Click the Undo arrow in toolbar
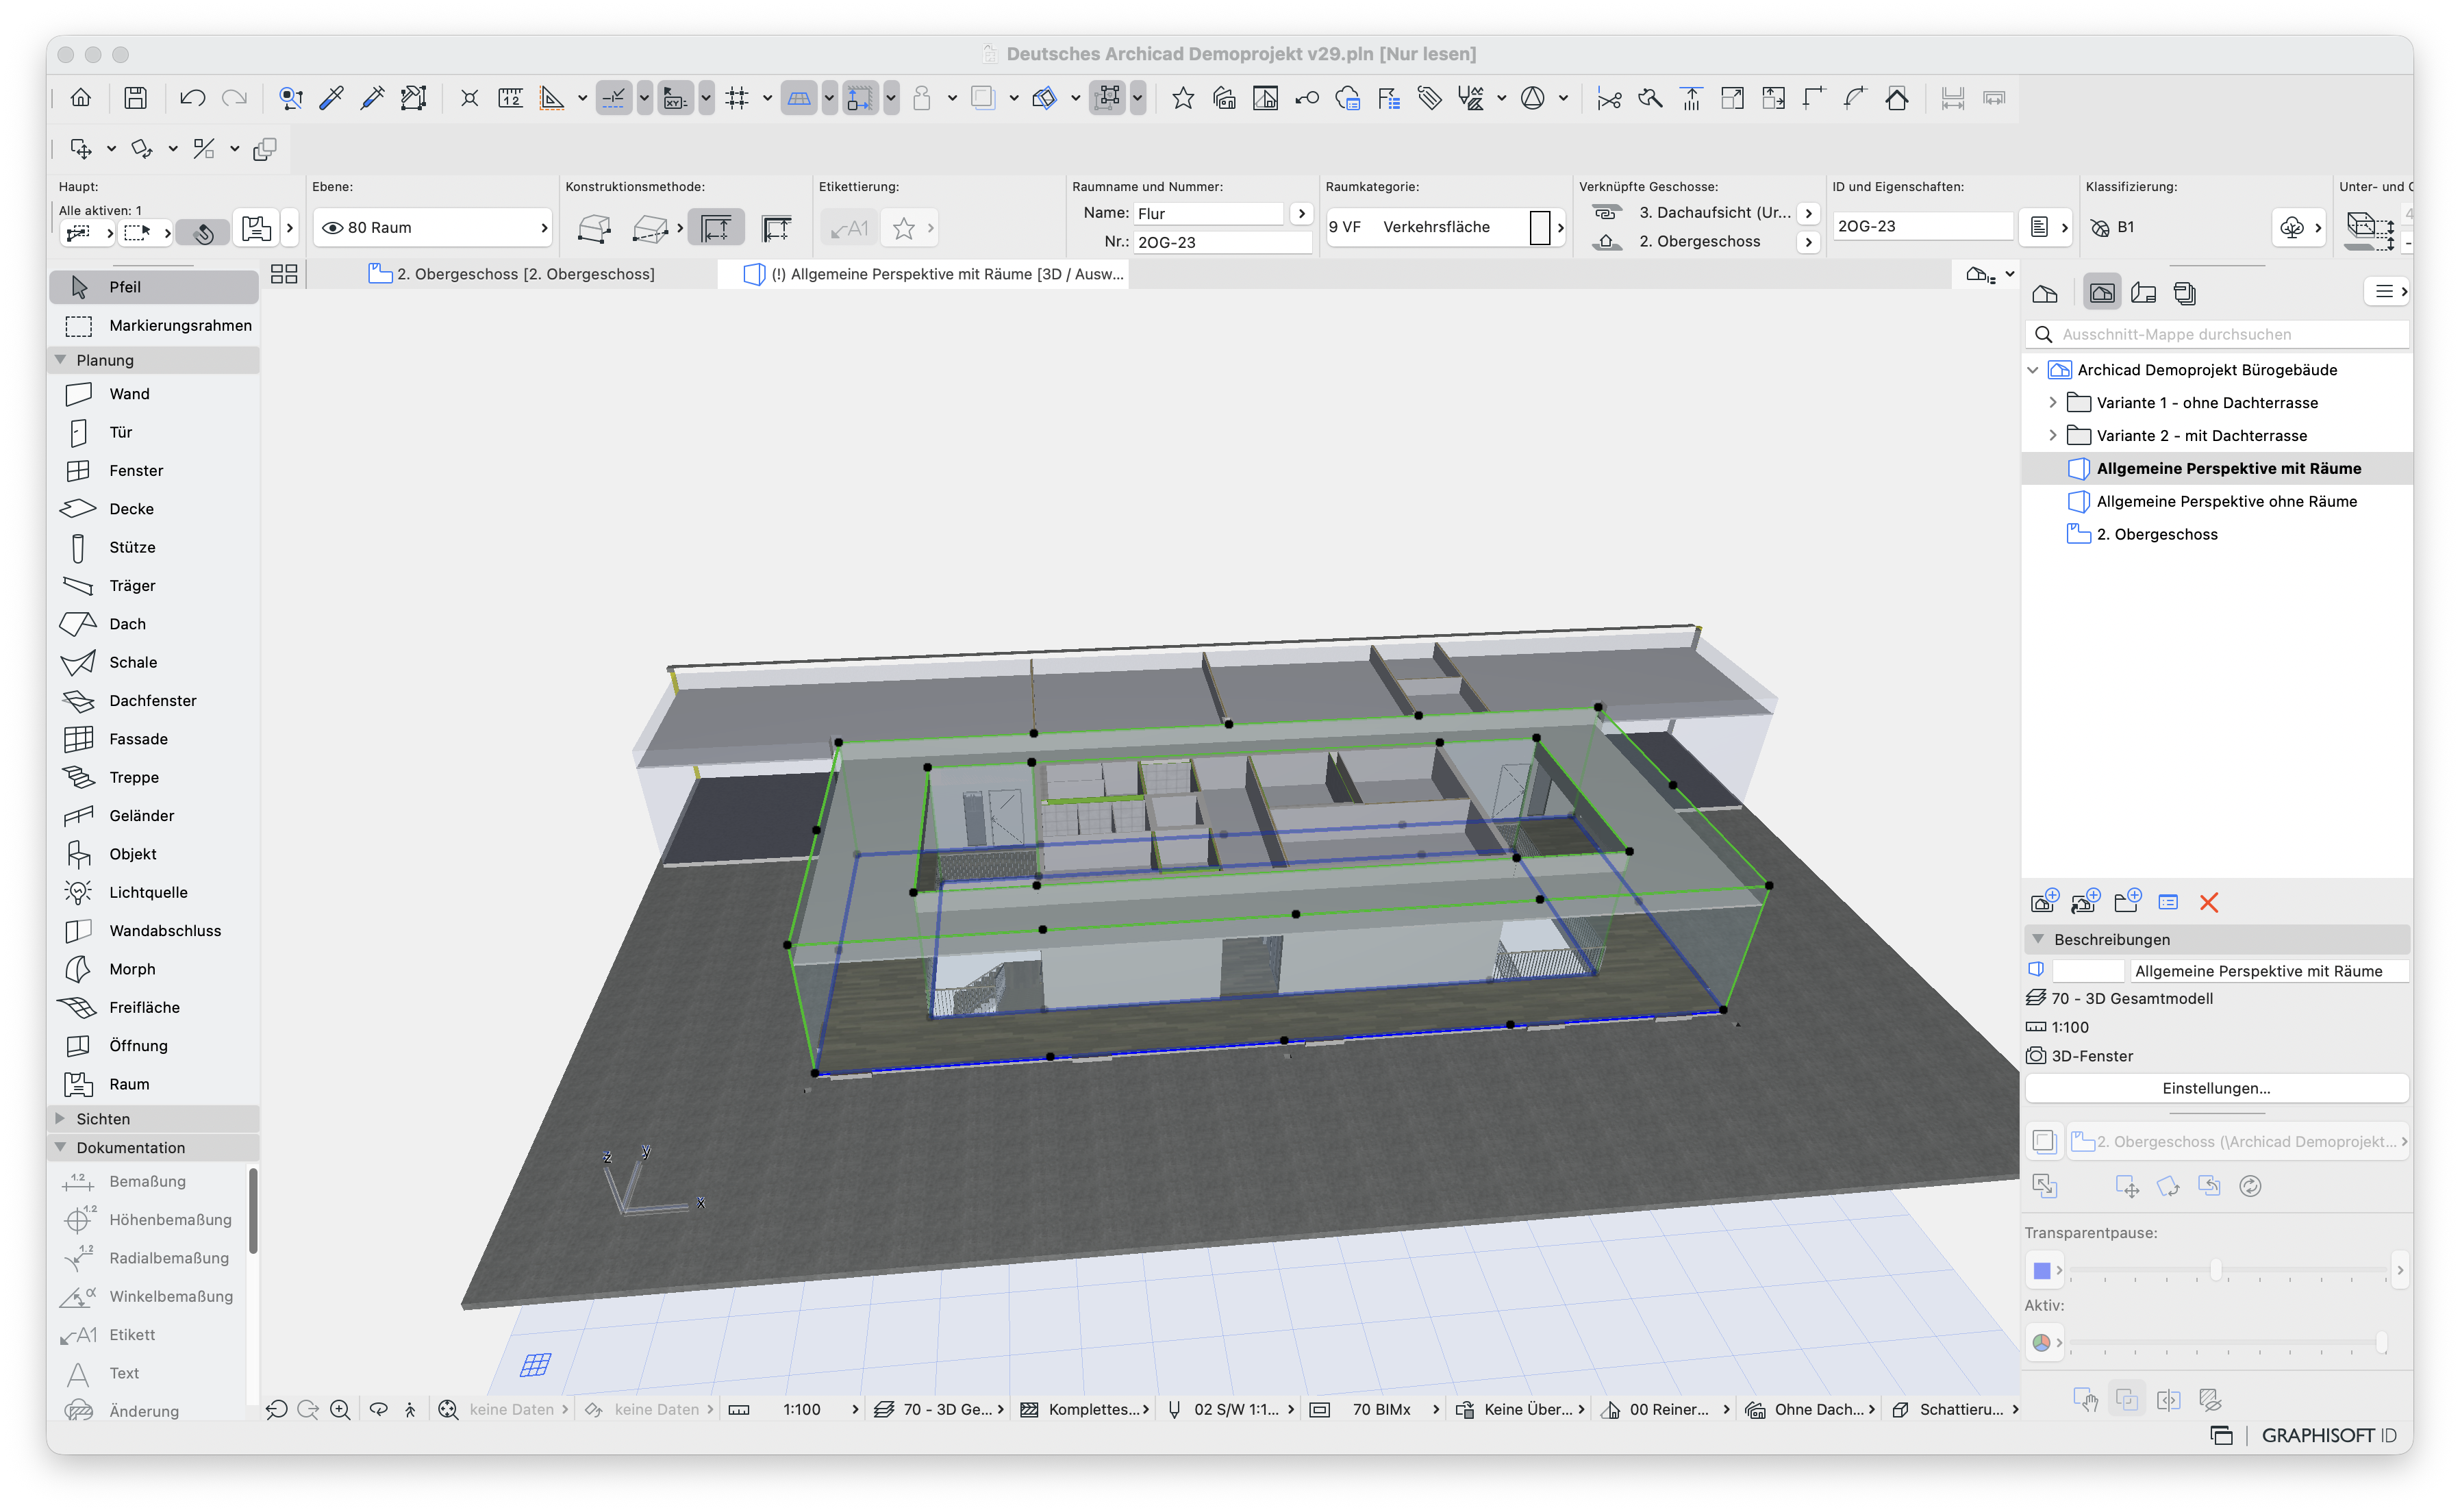 [192, 98]
